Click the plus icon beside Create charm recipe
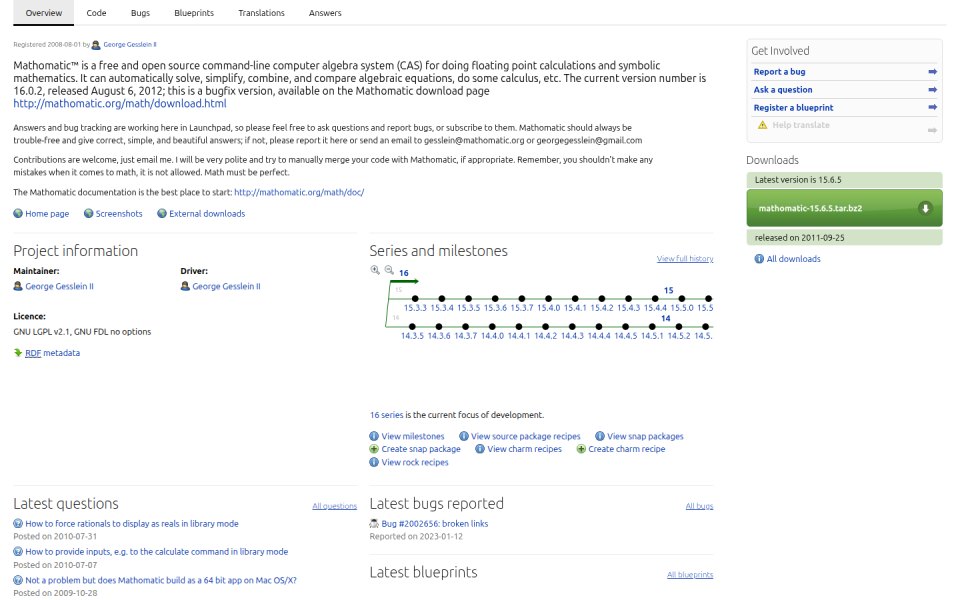This screenshot has height=600, width=960. [x=581, y=449]
